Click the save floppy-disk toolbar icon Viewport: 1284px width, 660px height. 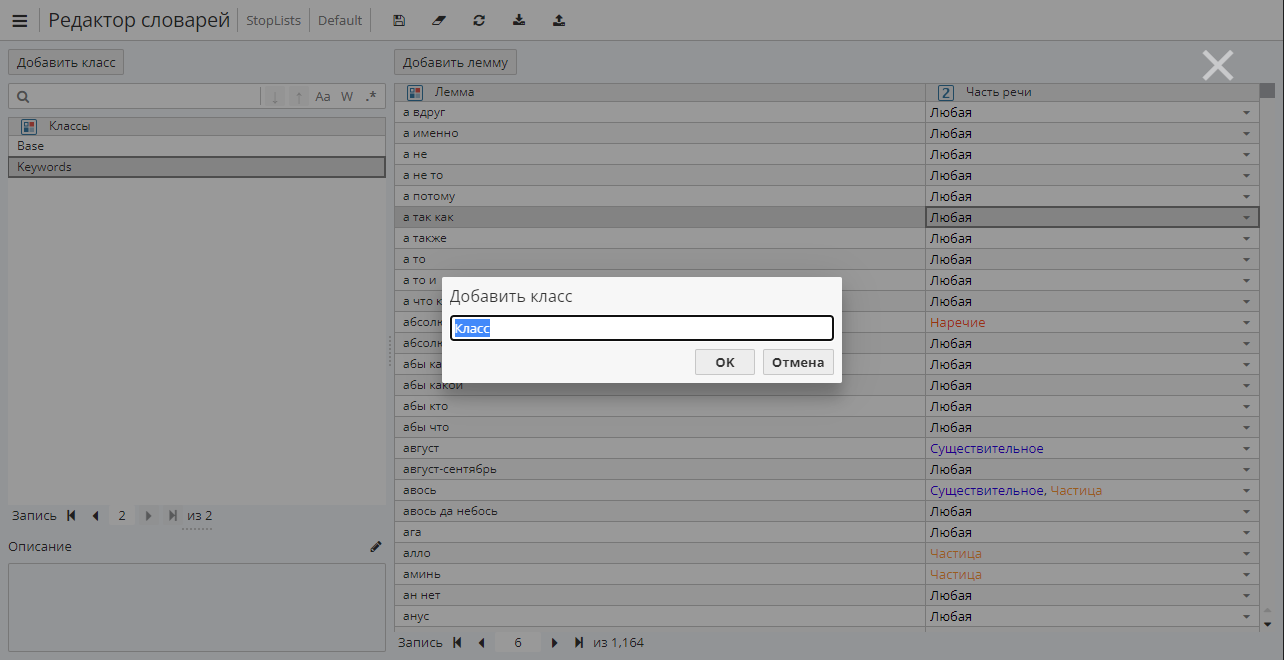pos(399,20)
